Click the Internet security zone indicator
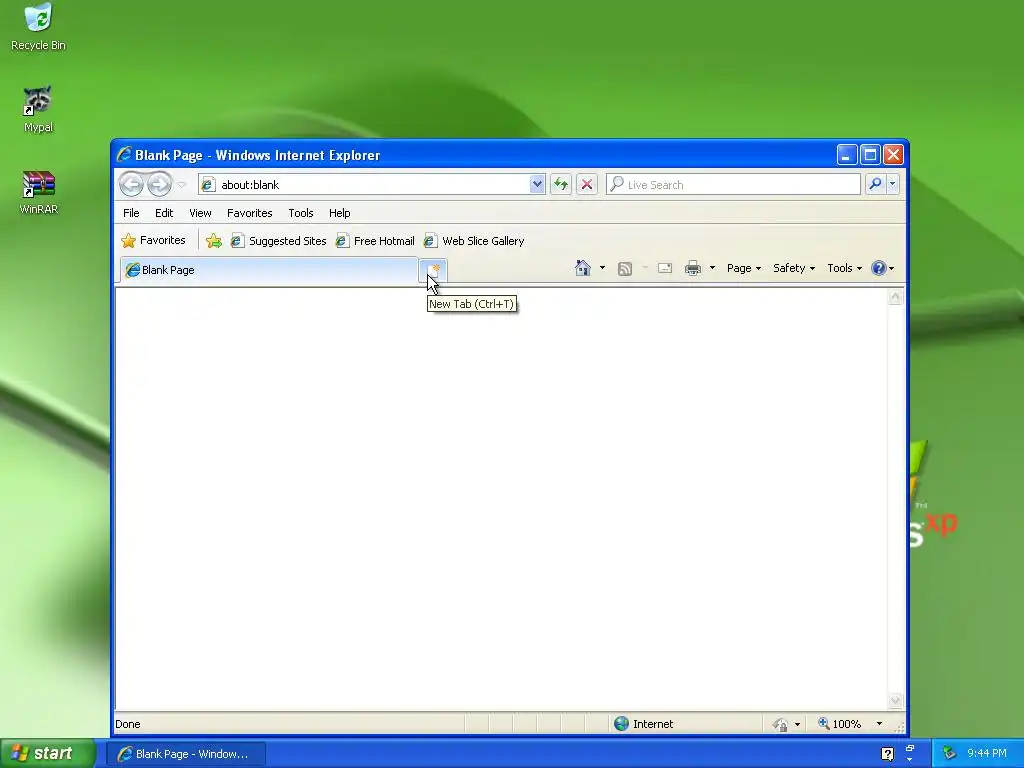The image size is (1024, 768). pos(643,724)
